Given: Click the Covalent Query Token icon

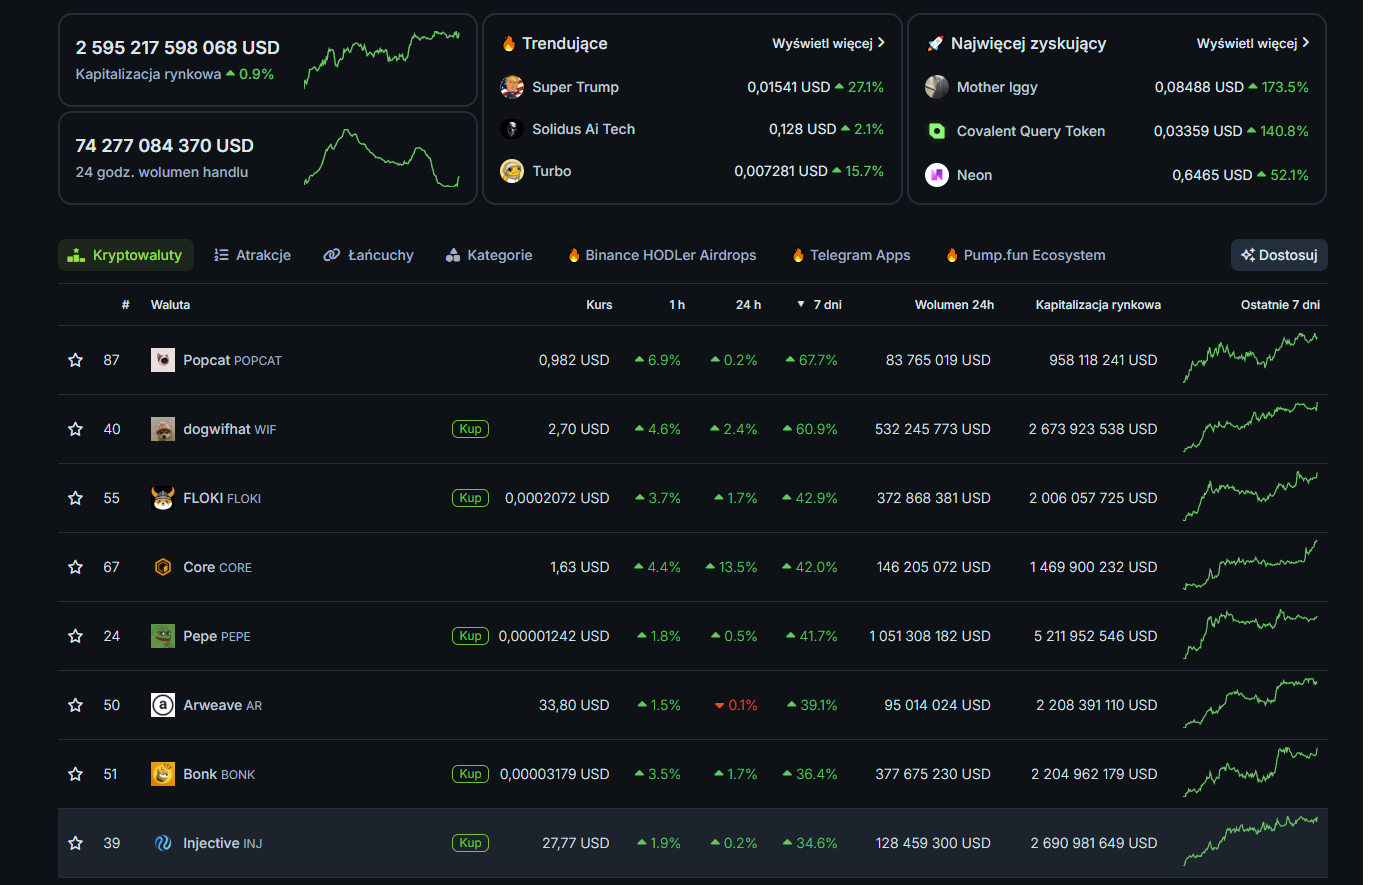Looking at the screenshot, I should click(x=937, y=131).
